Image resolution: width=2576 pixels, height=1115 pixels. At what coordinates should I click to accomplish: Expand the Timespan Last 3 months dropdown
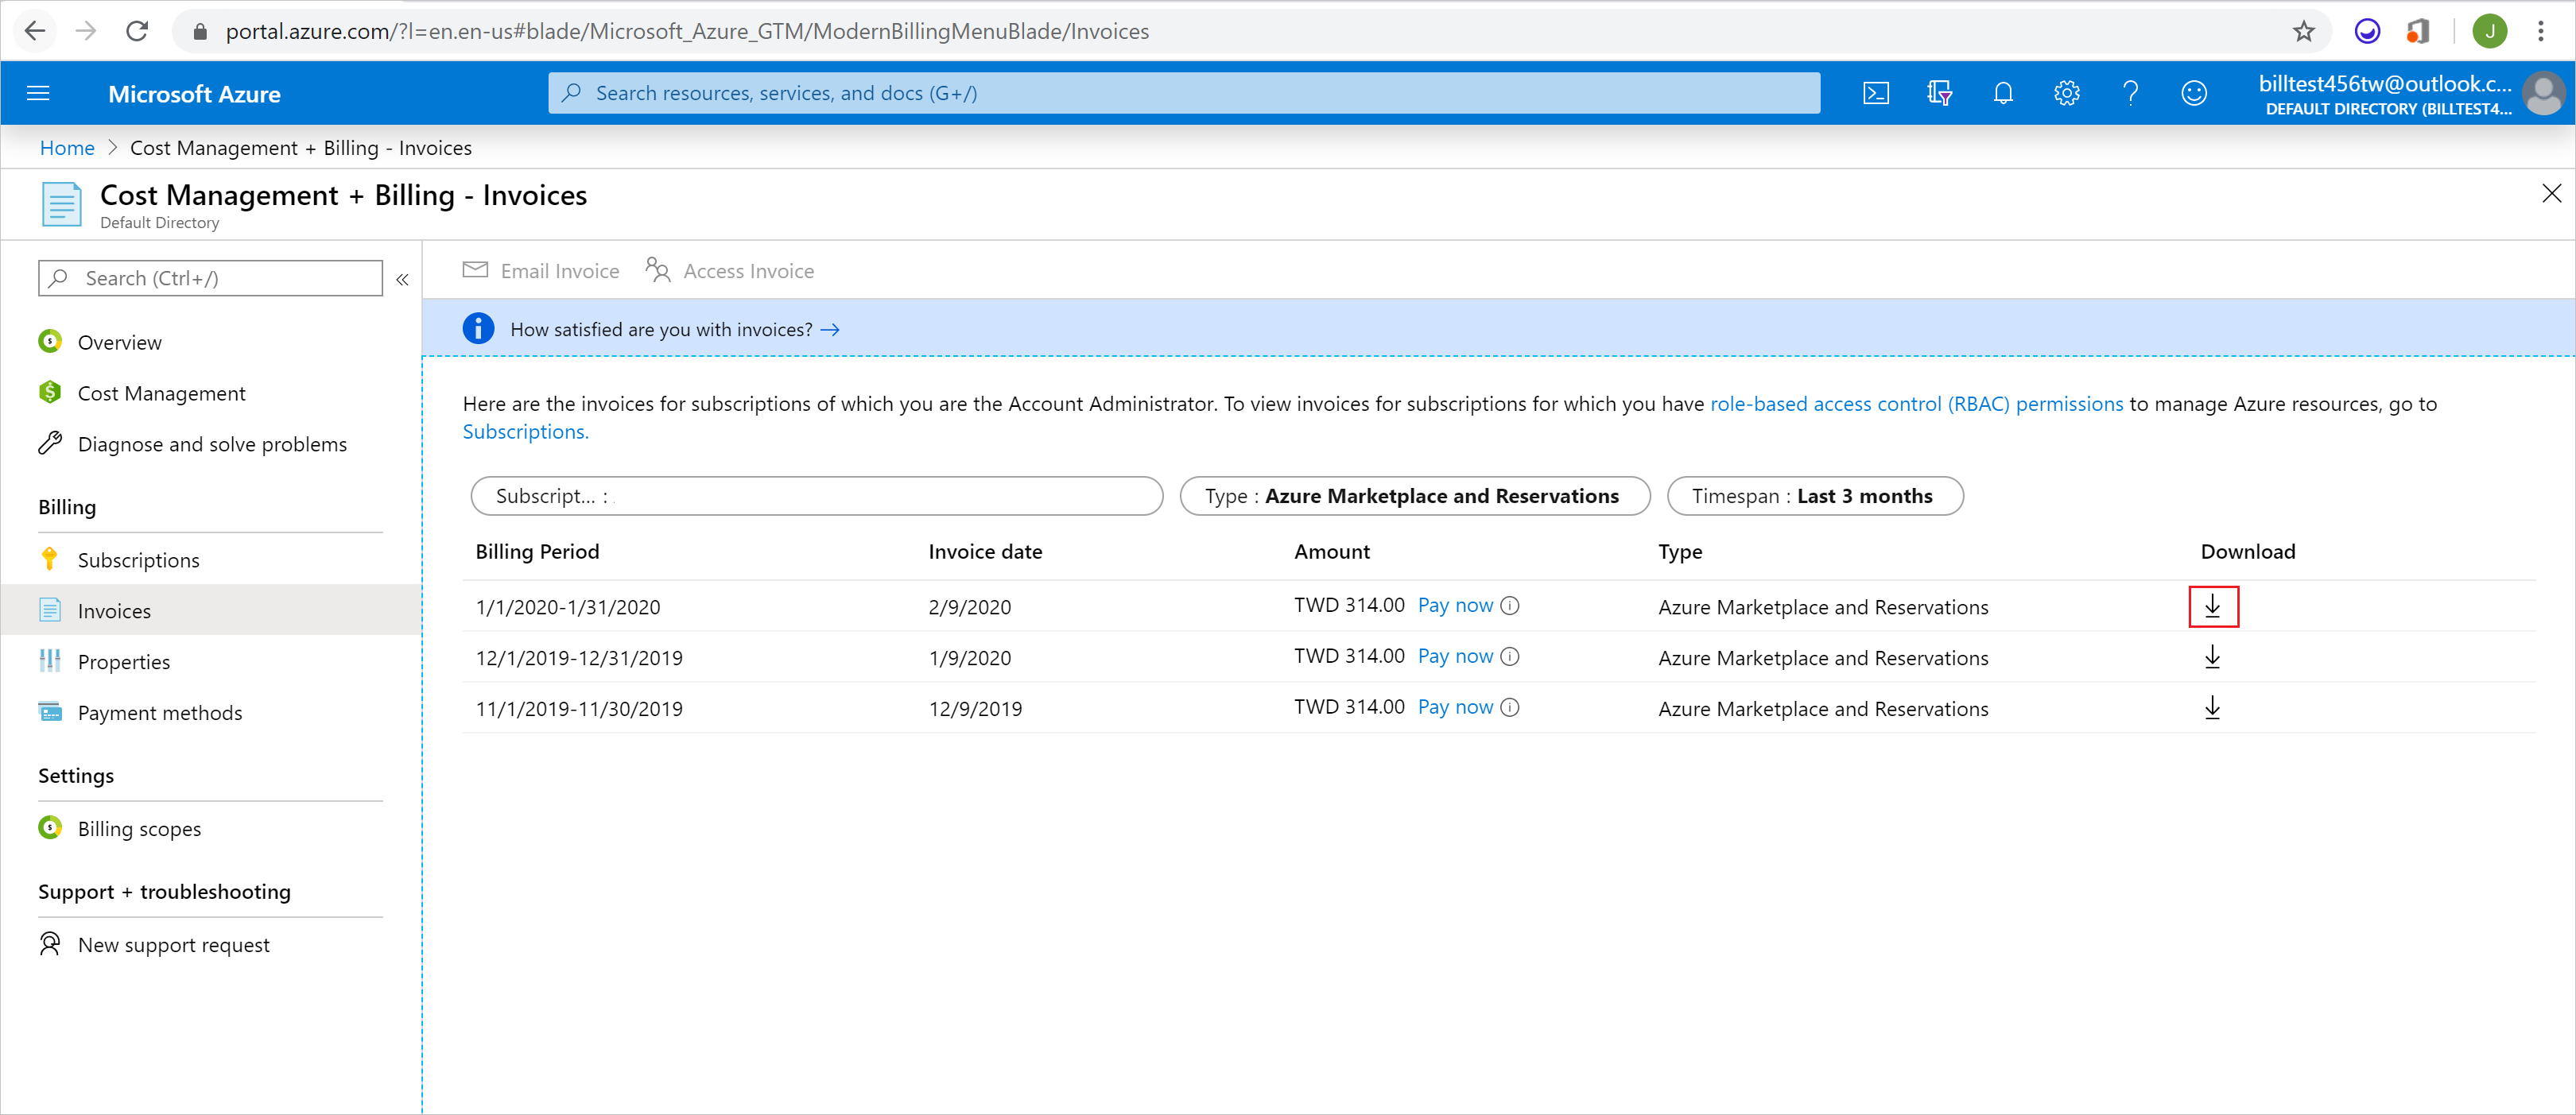(1815, 496)
